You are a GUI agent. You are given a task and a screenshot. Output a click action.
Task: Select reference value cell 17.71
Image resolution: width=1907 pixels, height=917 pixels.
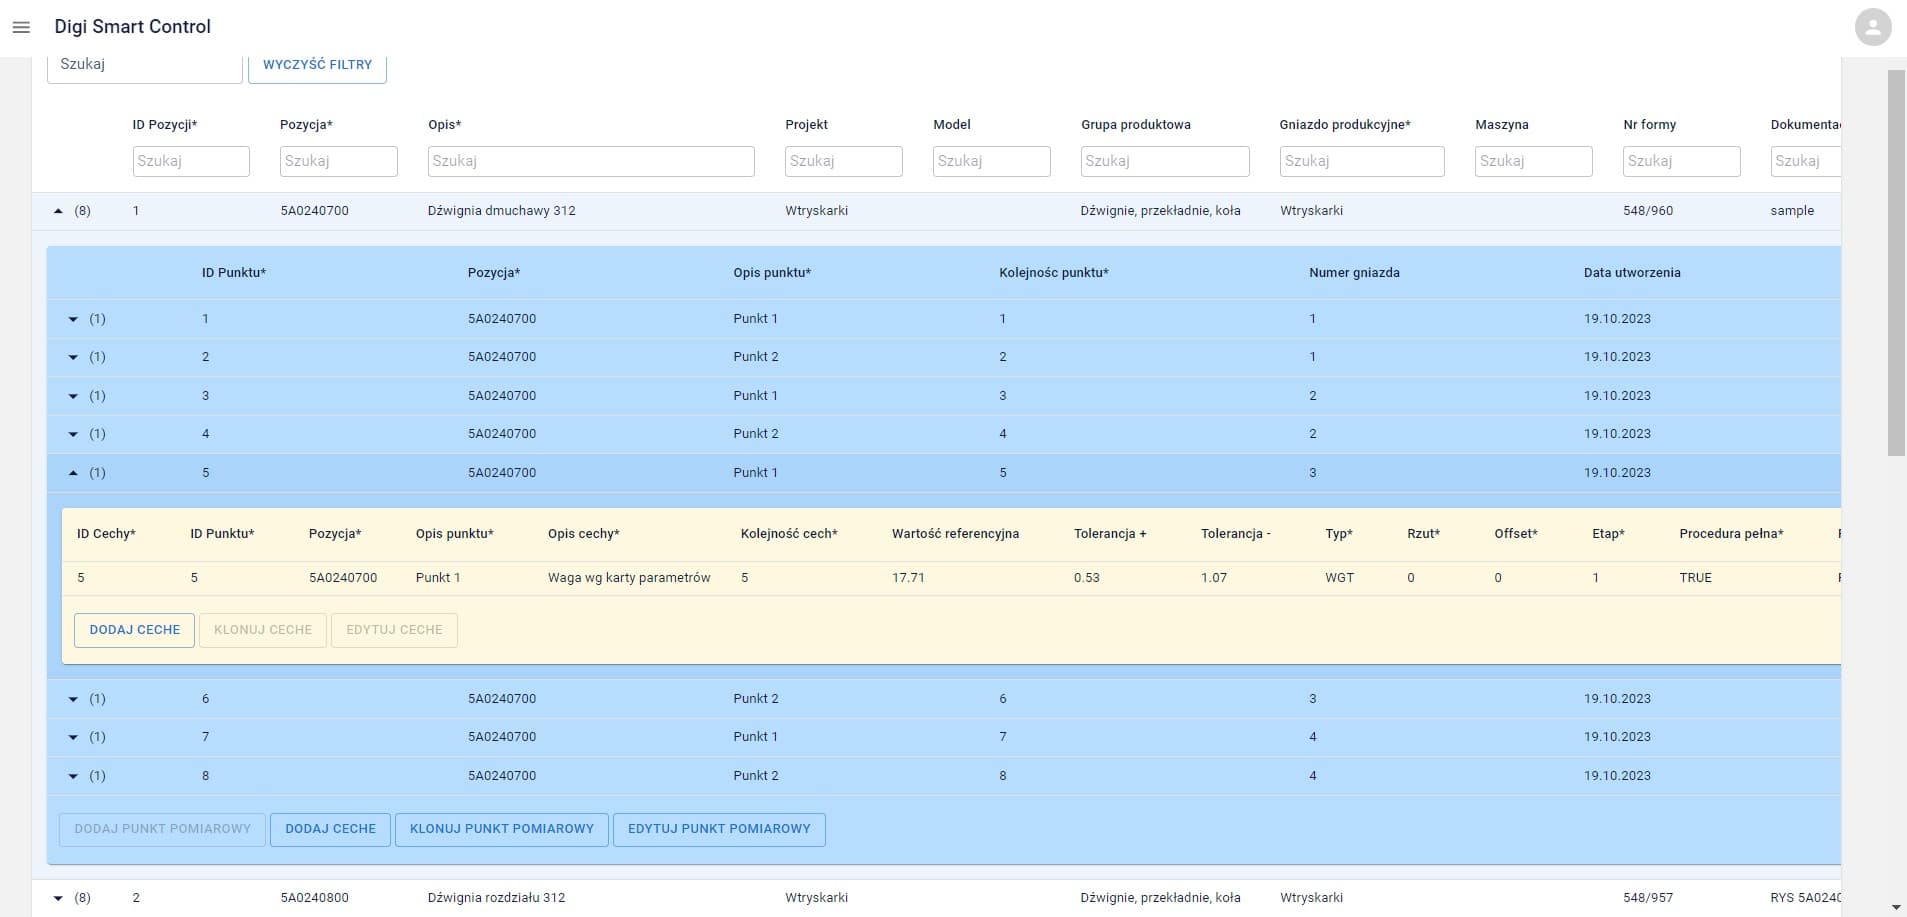coord(908,578)
